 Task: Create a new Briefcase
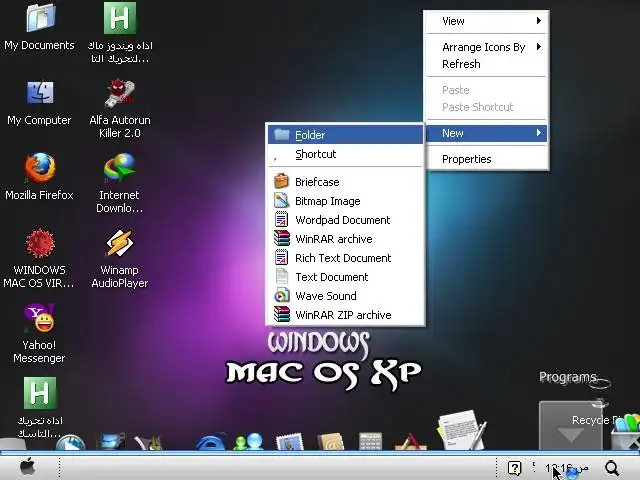(345, 182)
